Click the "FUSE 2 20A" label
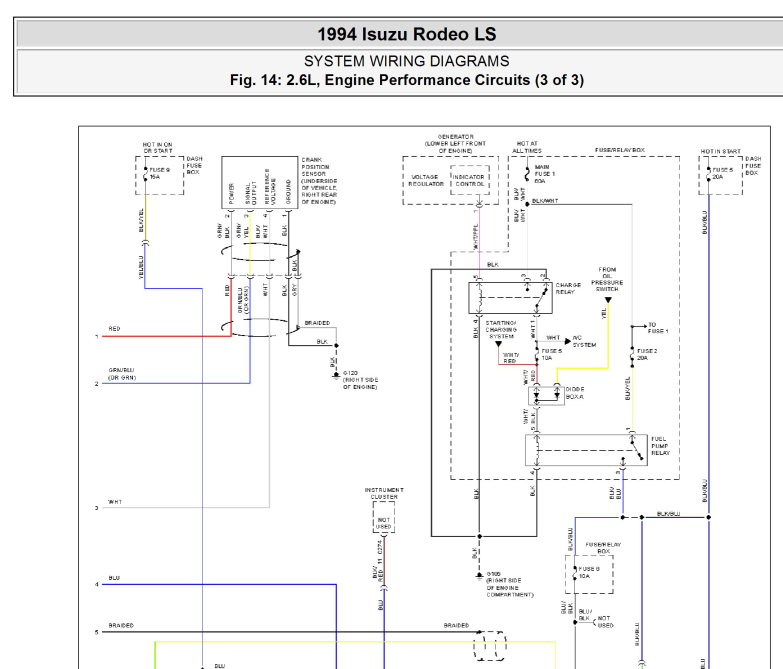This screenshot has height=669, width=783. [x=647, y=354]
